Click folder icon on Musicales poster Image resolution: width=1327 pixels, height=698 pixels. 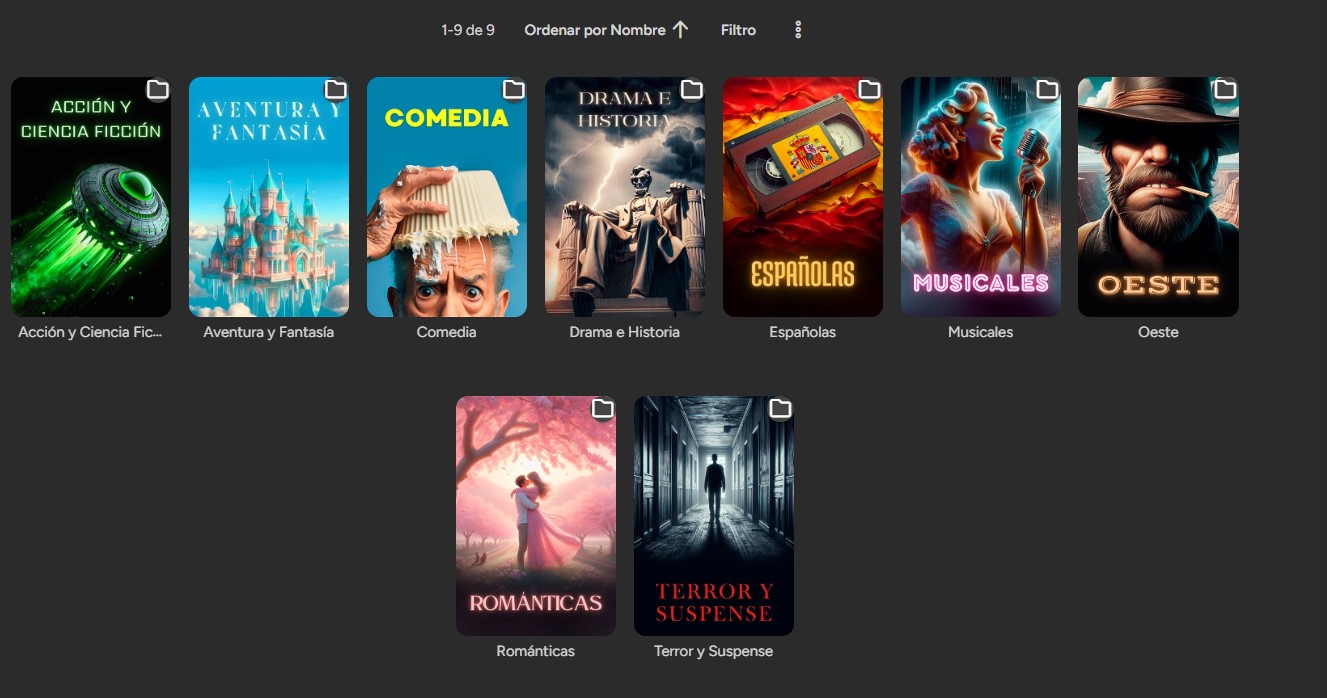coord(1047,91)
